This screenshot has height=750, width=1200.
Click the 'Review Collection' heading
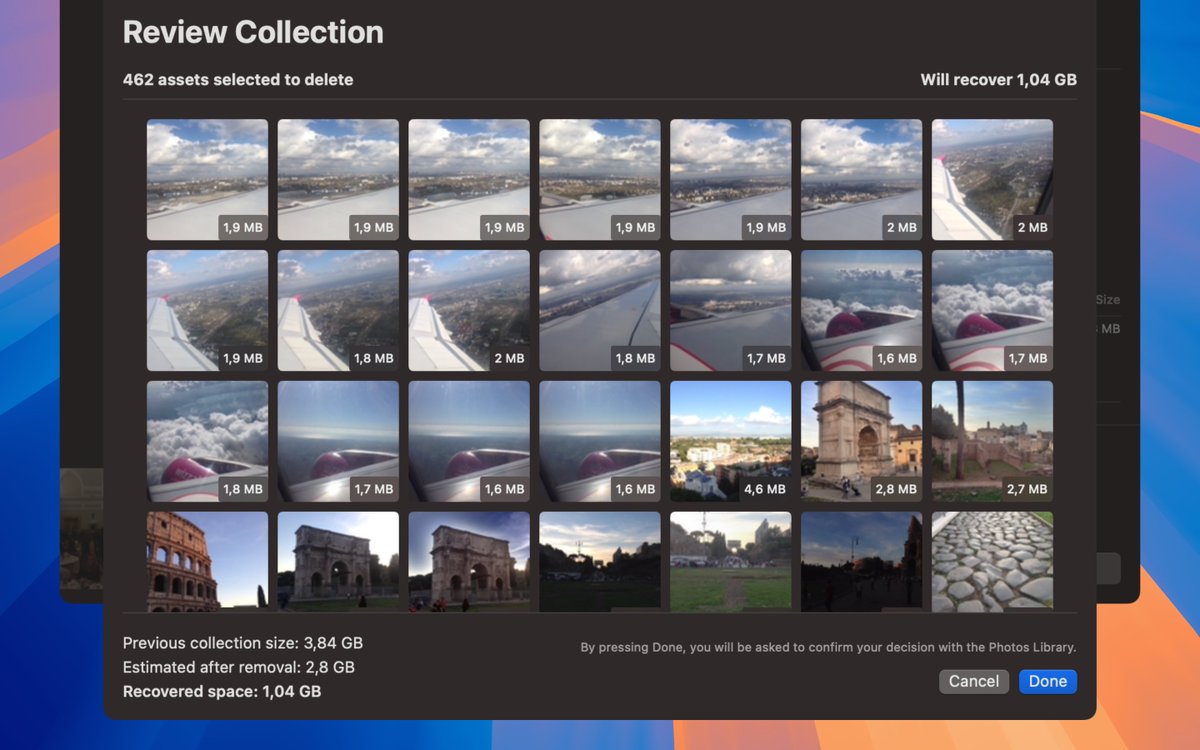pos(253,32)
